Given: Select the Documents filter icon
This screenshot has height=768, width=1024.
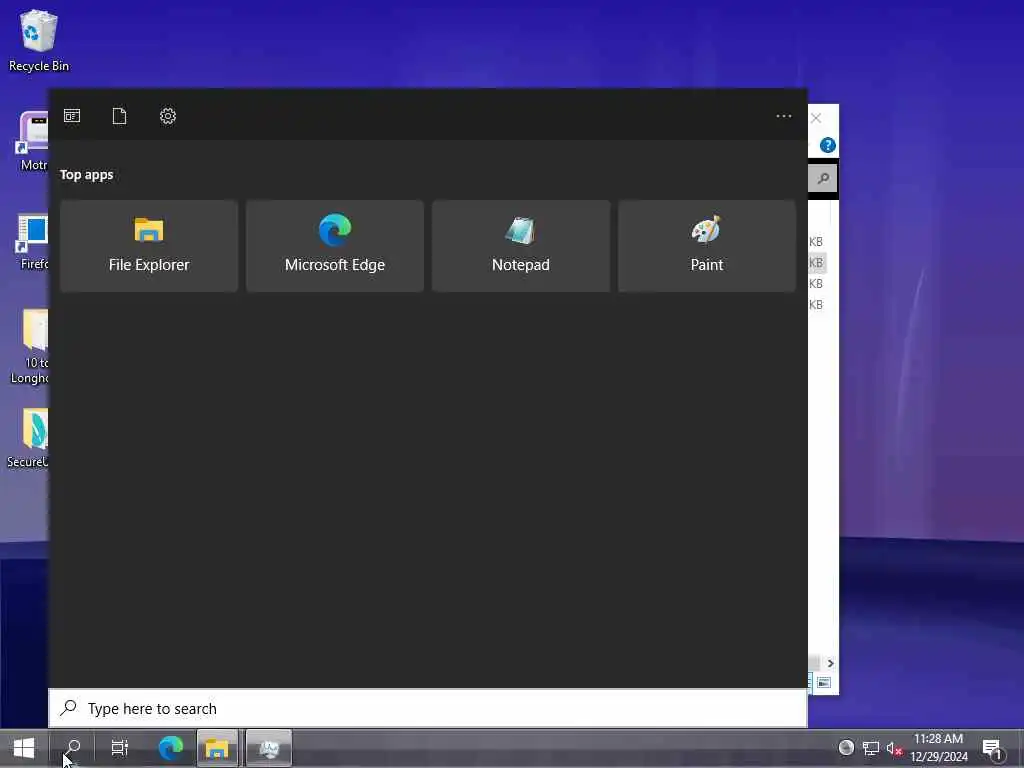Looking at the screenshot, I should pyautogui.click(x=120, y=116).
